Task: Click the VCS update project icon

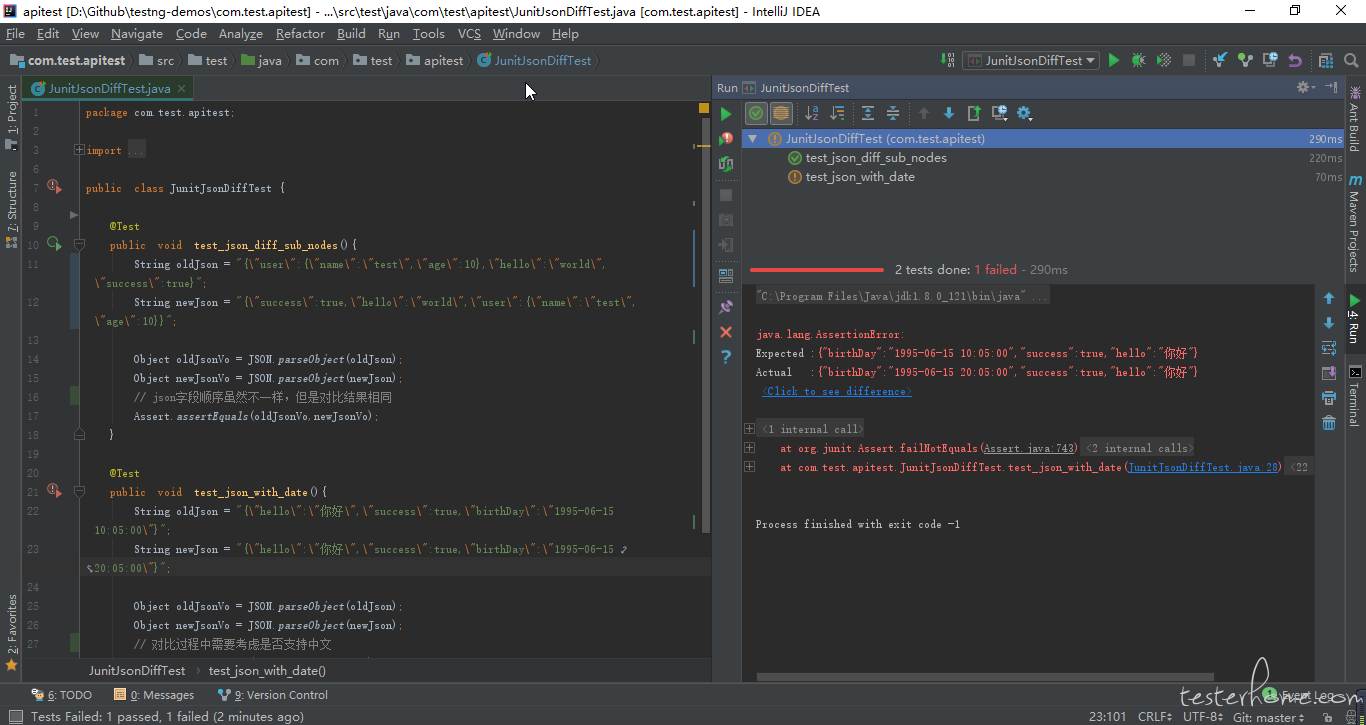Action: [1220, 60]
